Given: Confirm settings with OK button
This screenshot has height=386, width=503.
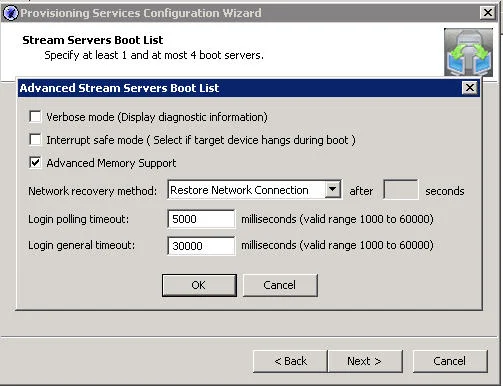Looking at the screenshot, I should click(x=199, y=285).
